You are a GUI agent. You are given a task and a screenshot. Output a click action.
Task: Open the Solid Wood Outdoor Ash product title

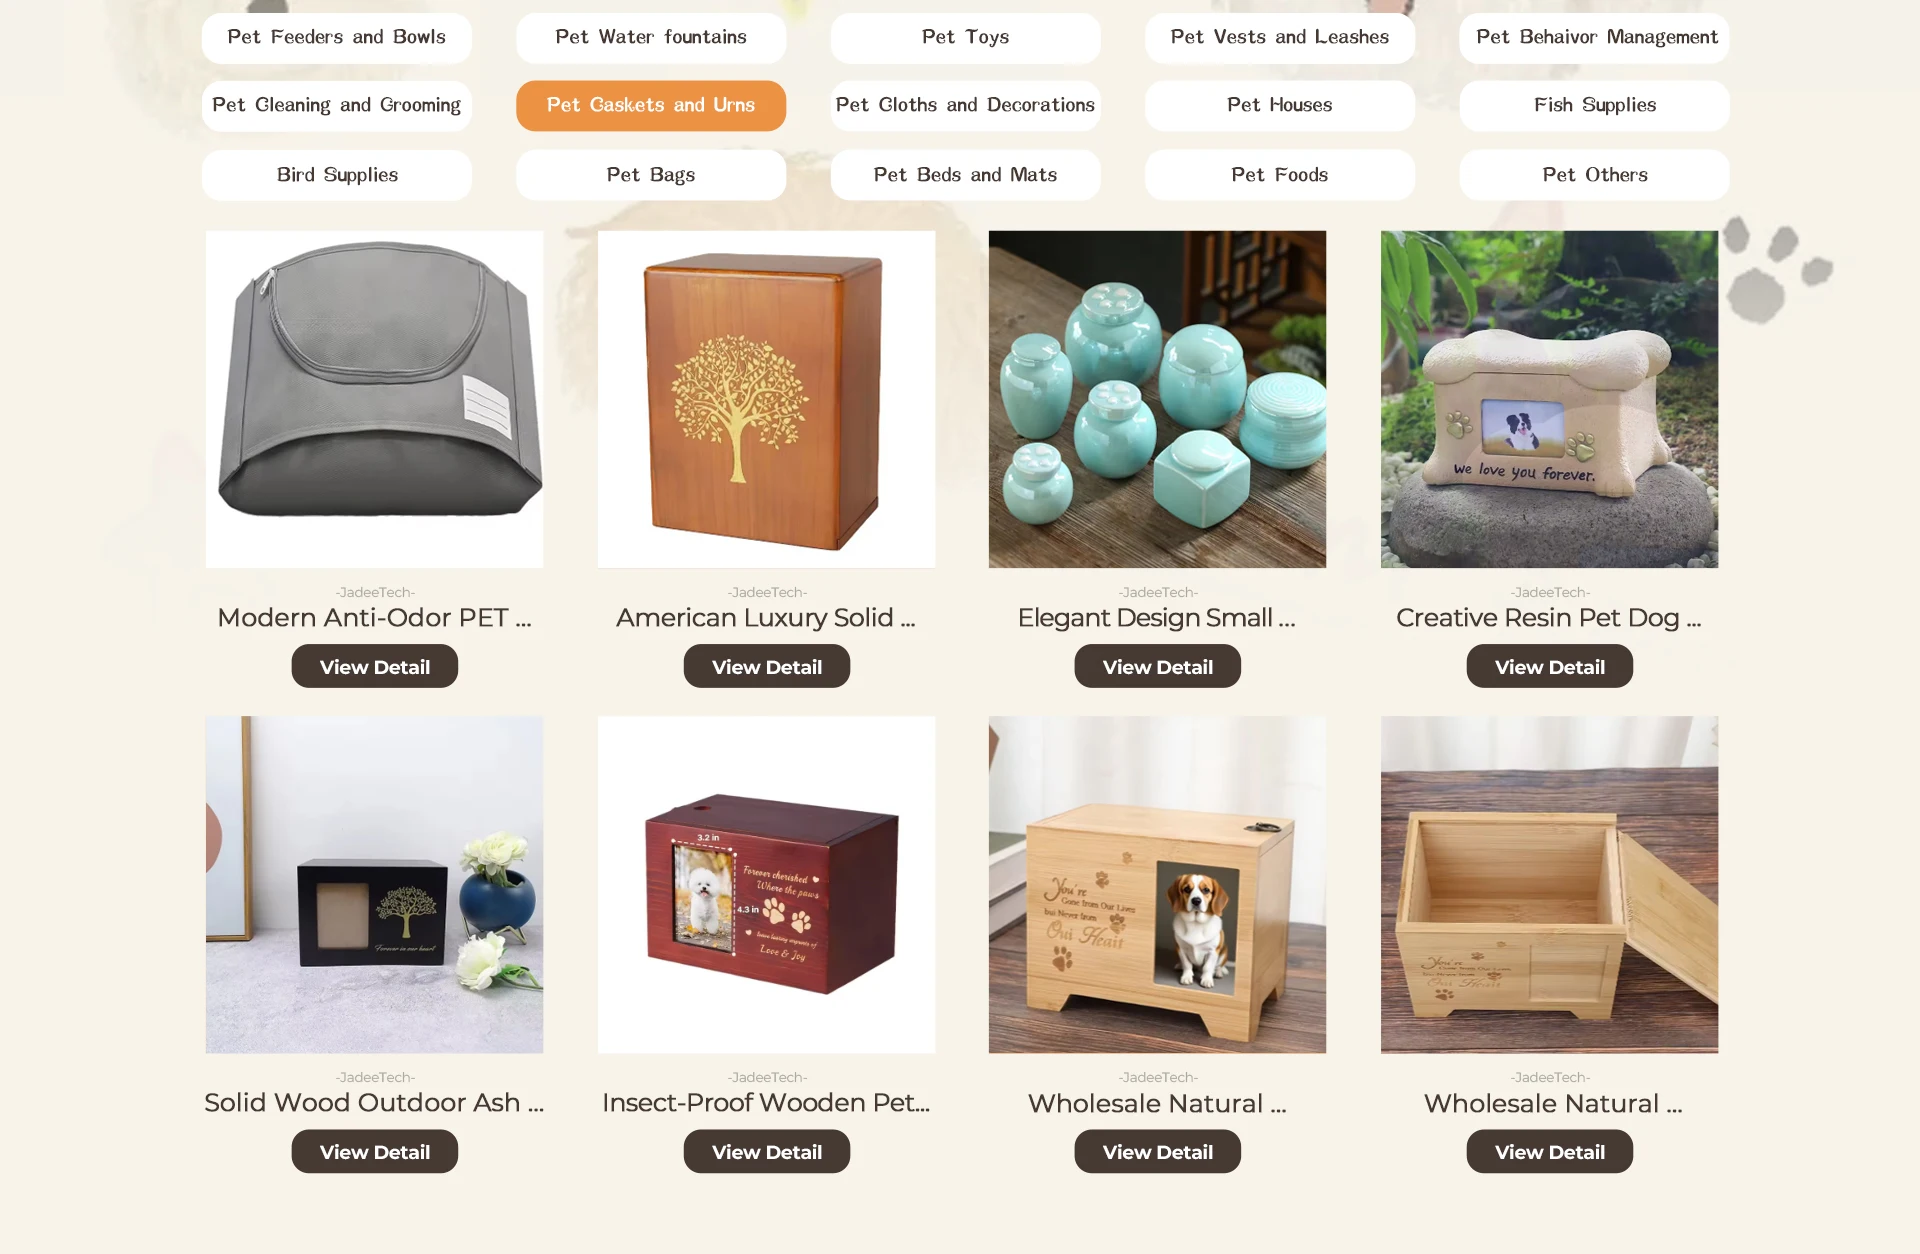375,1103
